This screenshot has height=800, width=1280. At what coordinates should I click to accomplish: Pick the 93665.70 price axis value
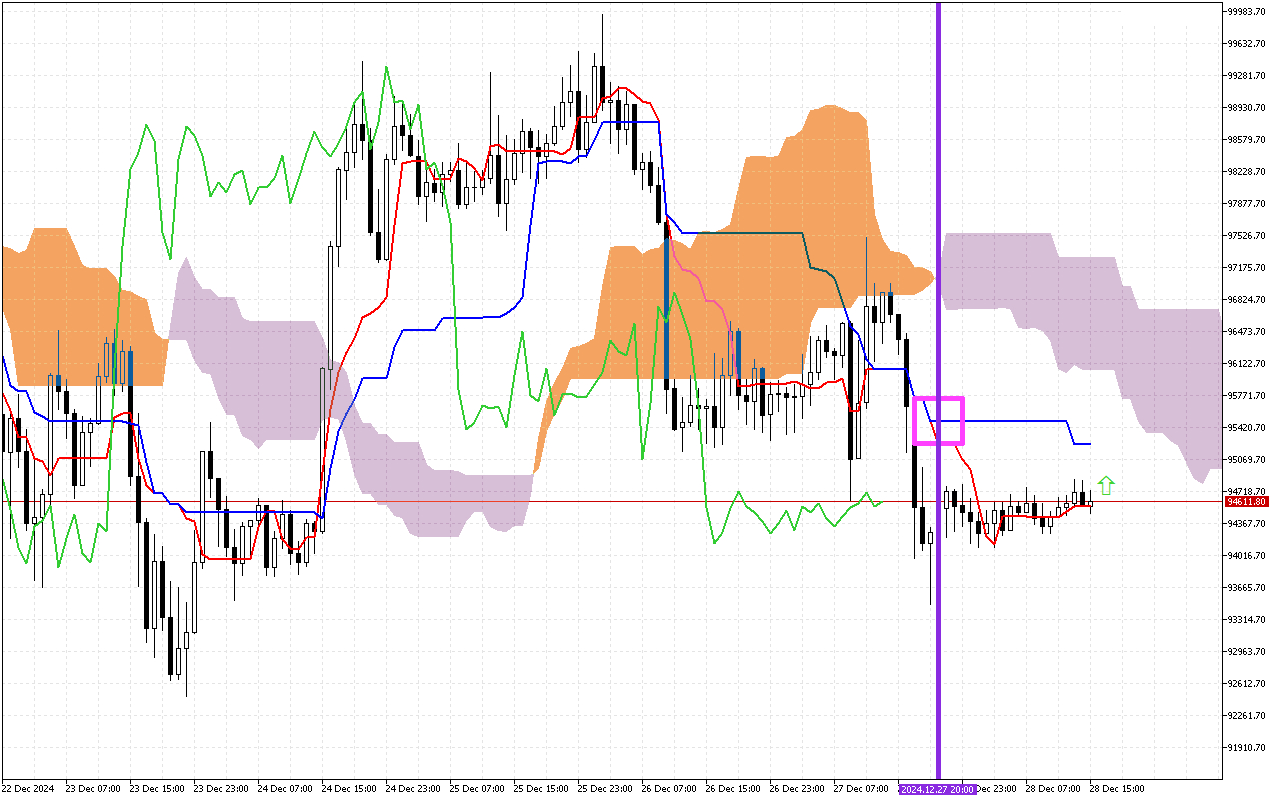(1246, 588)
